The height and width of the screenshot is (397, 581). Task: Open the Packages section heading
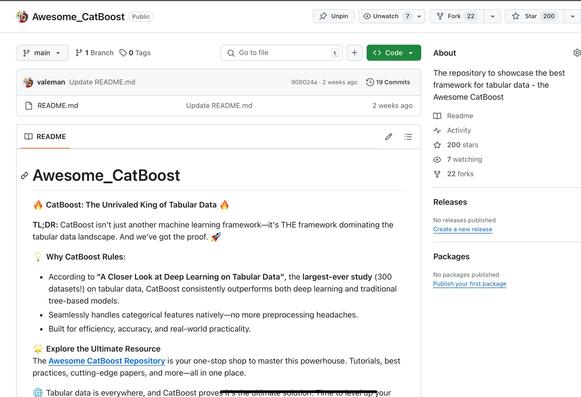(451, 257)
